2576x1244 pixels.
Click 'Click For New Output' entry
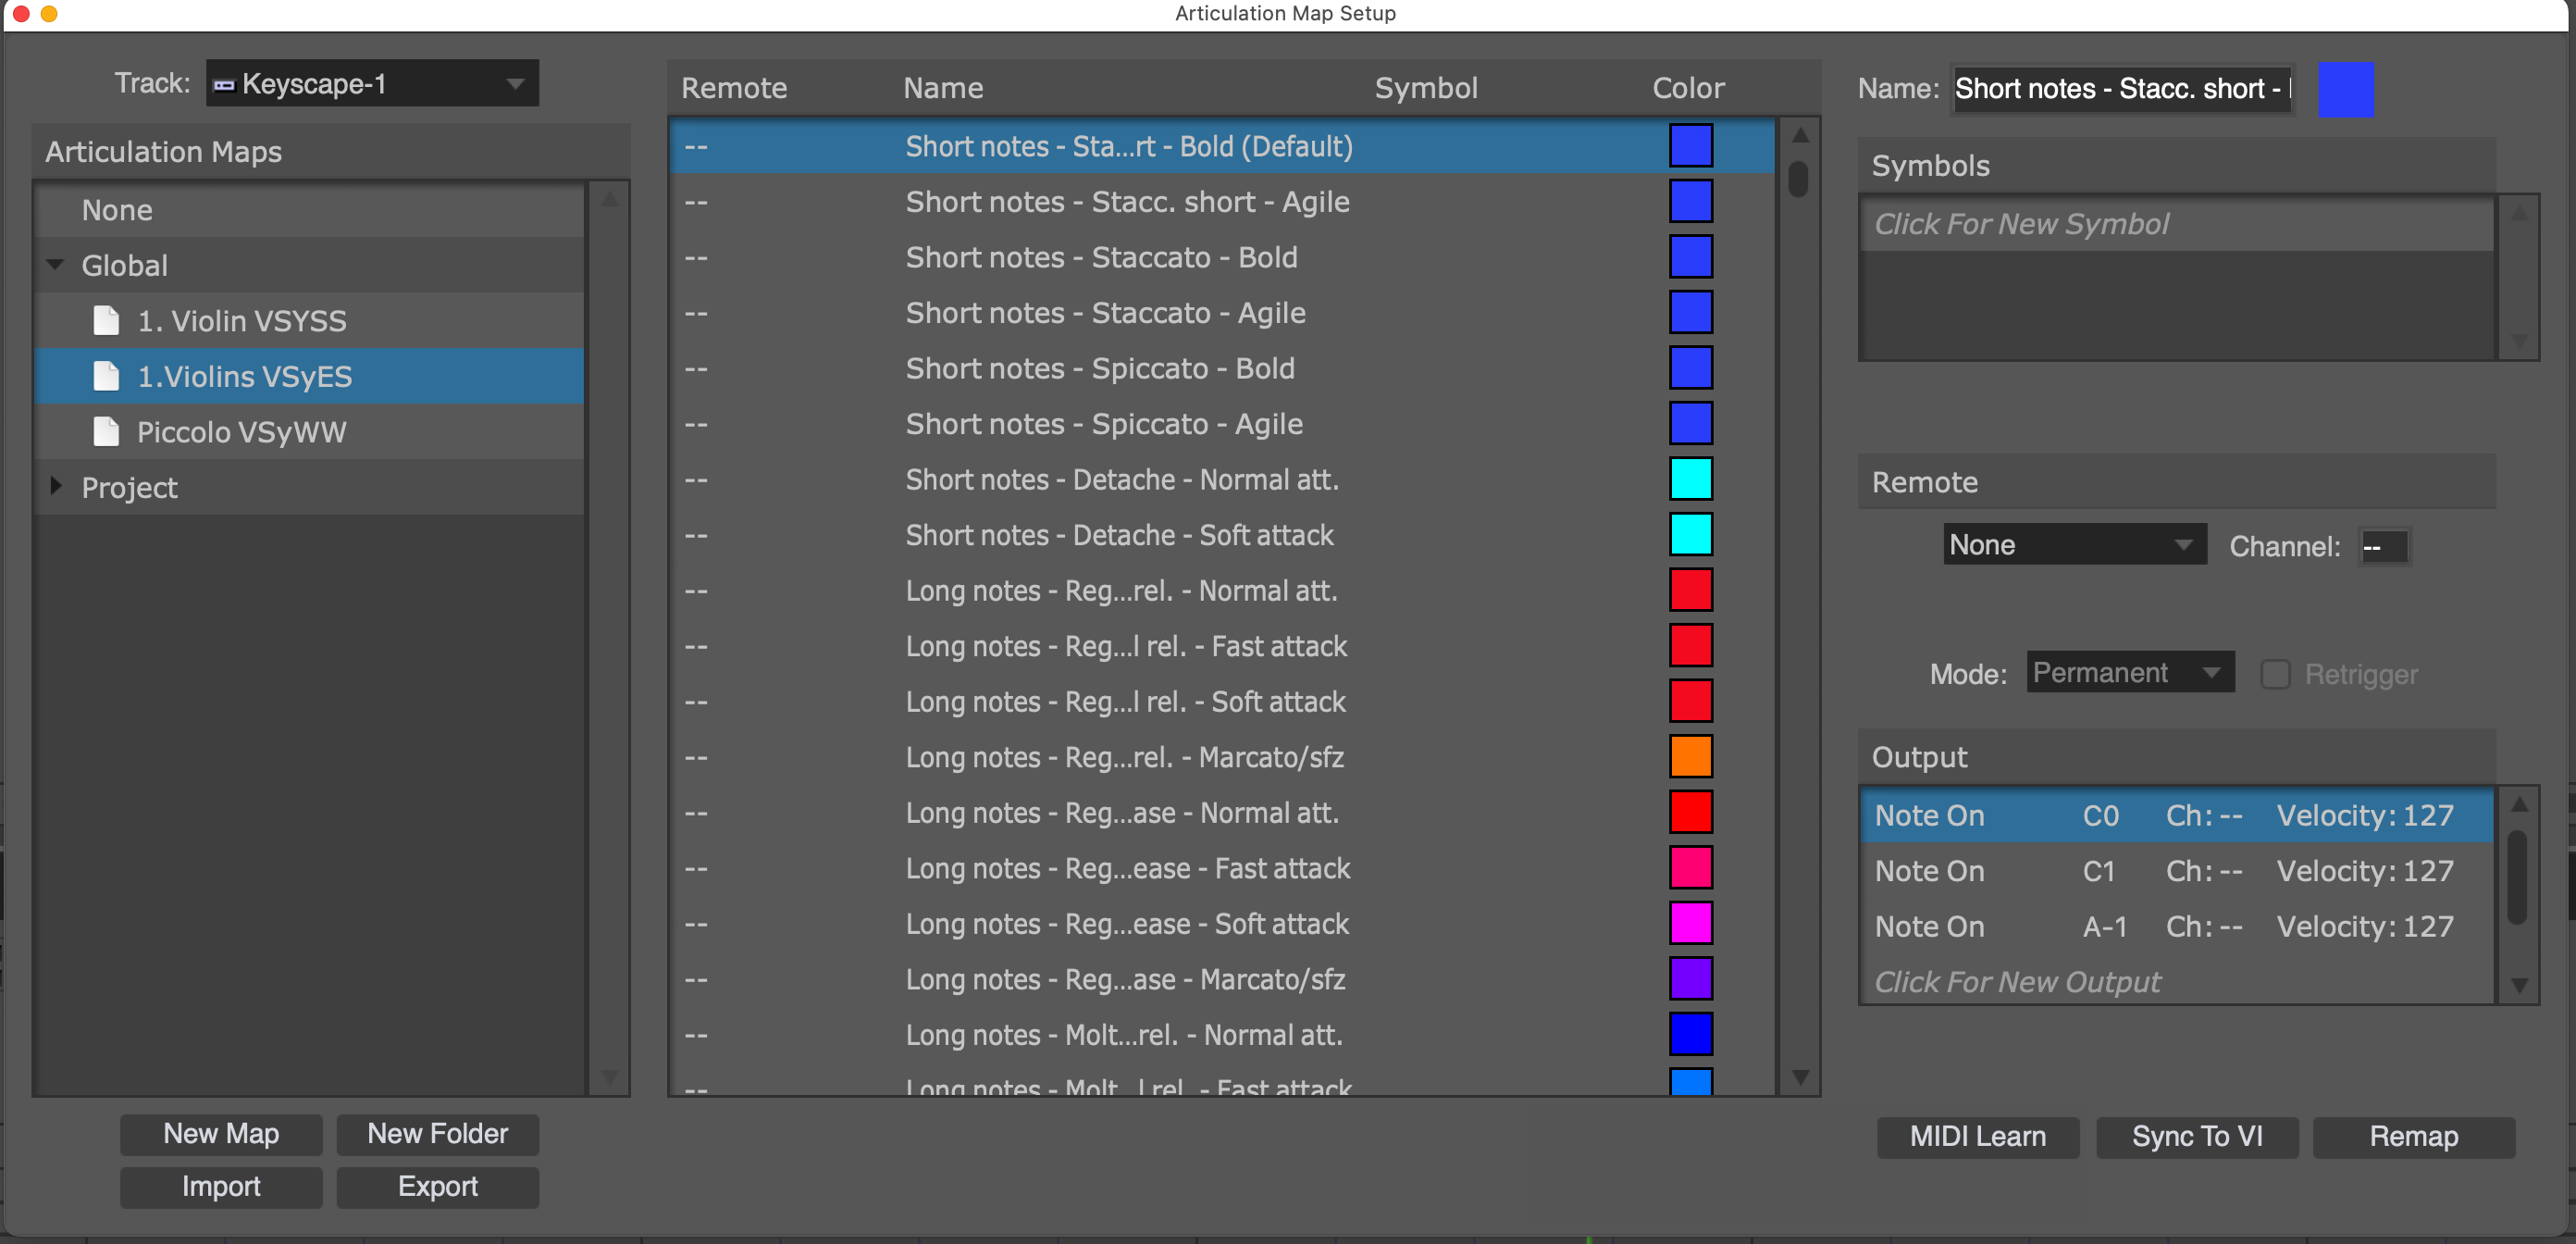[x=2176, y=982]
